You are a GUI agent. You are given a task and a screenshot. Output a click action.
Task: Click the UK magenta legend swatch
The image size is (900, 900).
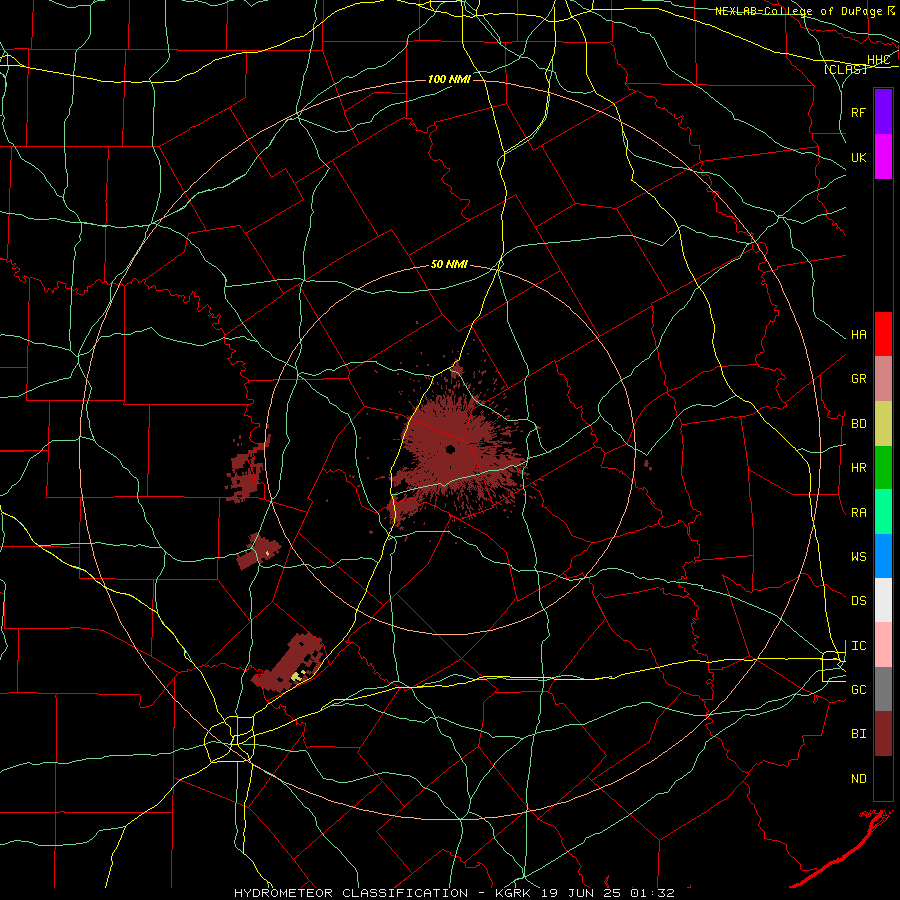pyautogui.click(x=883, y=157)
